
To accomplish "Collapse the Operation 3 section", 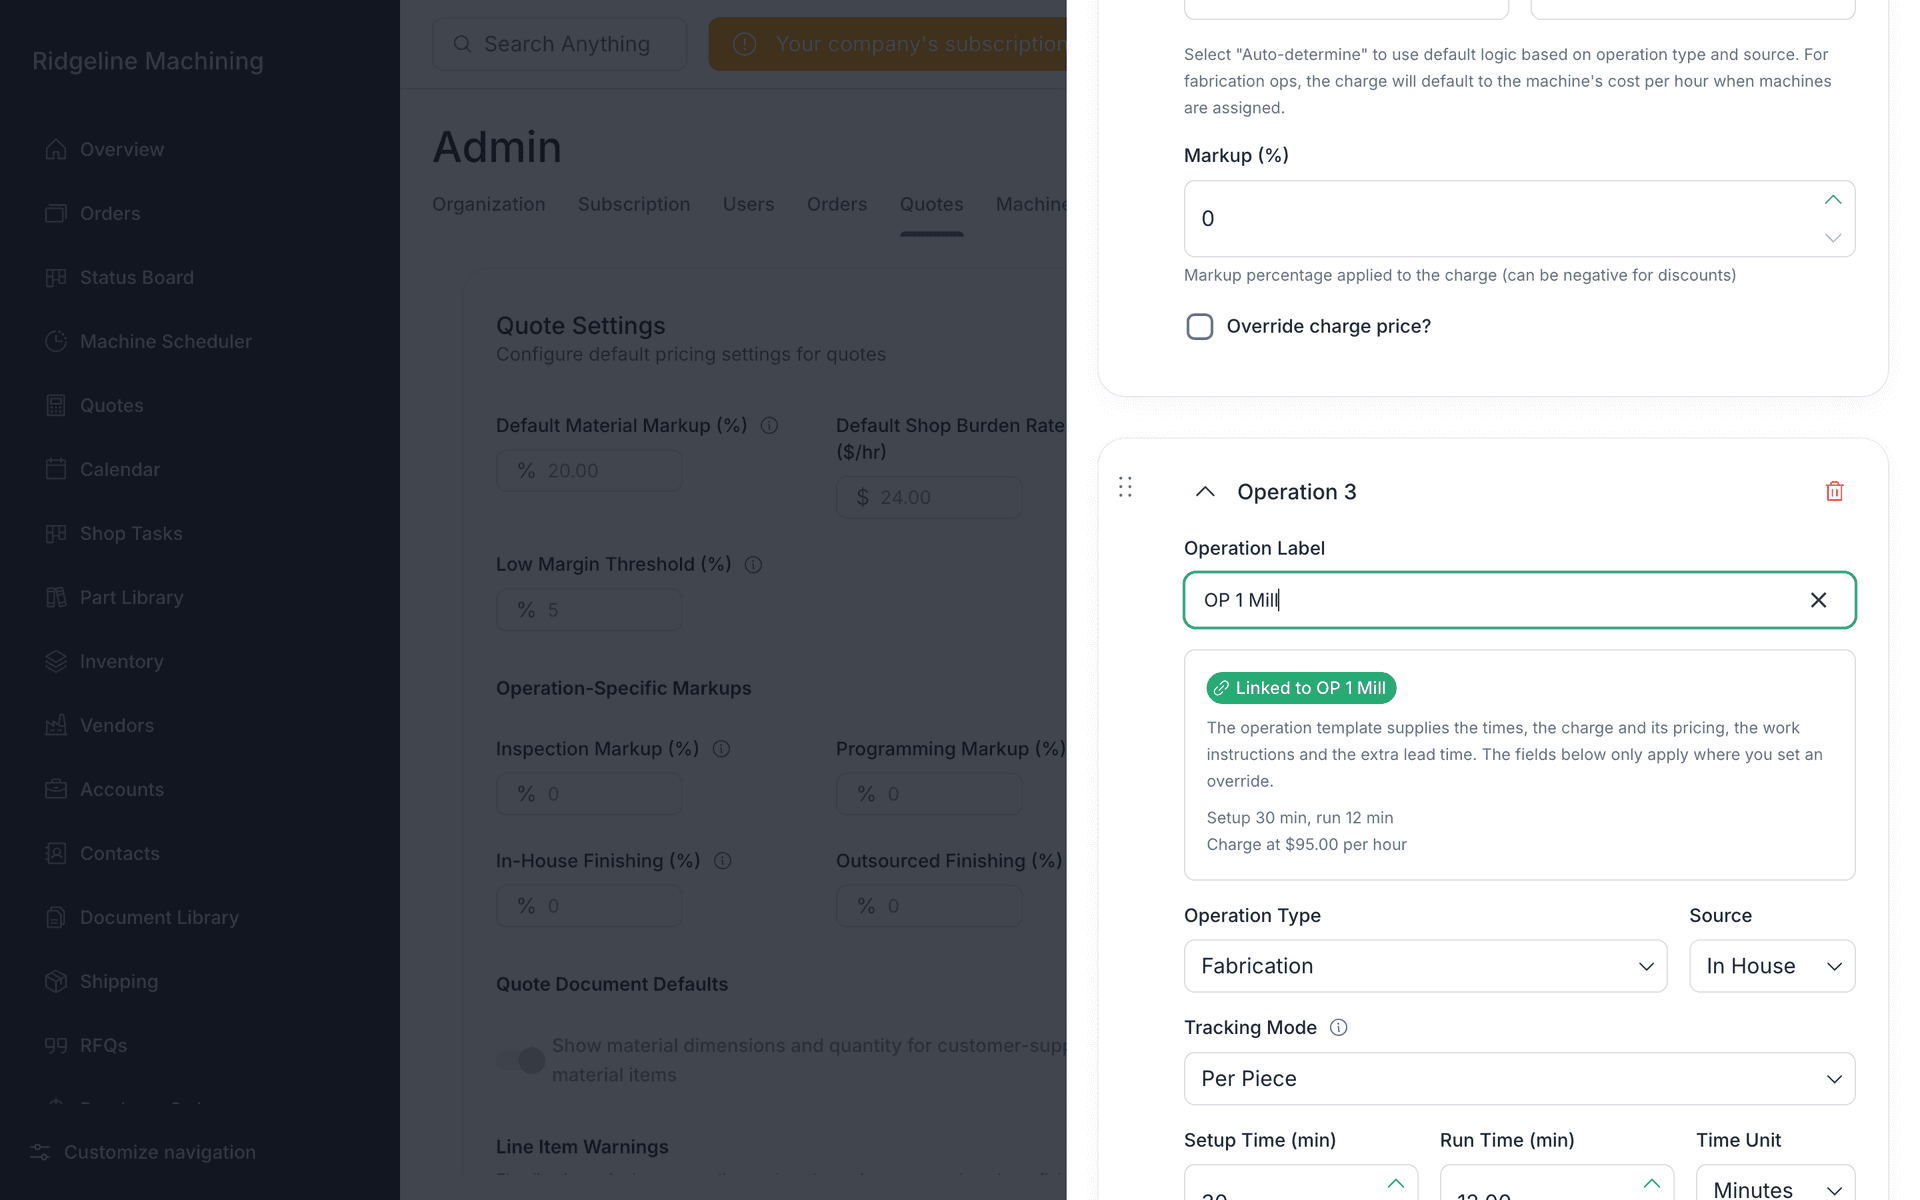I will [x=1205, y=491].
